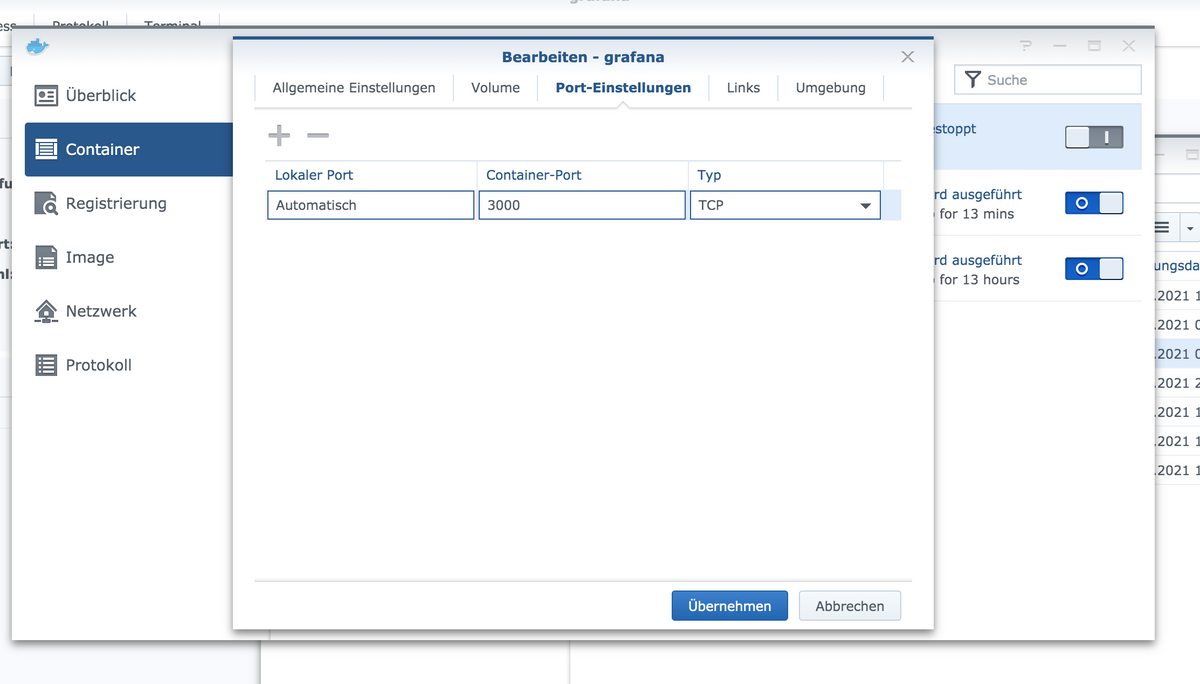Open the Protokoll sidebar section
Screen dimensions: 1200x684
click(128, 366)
